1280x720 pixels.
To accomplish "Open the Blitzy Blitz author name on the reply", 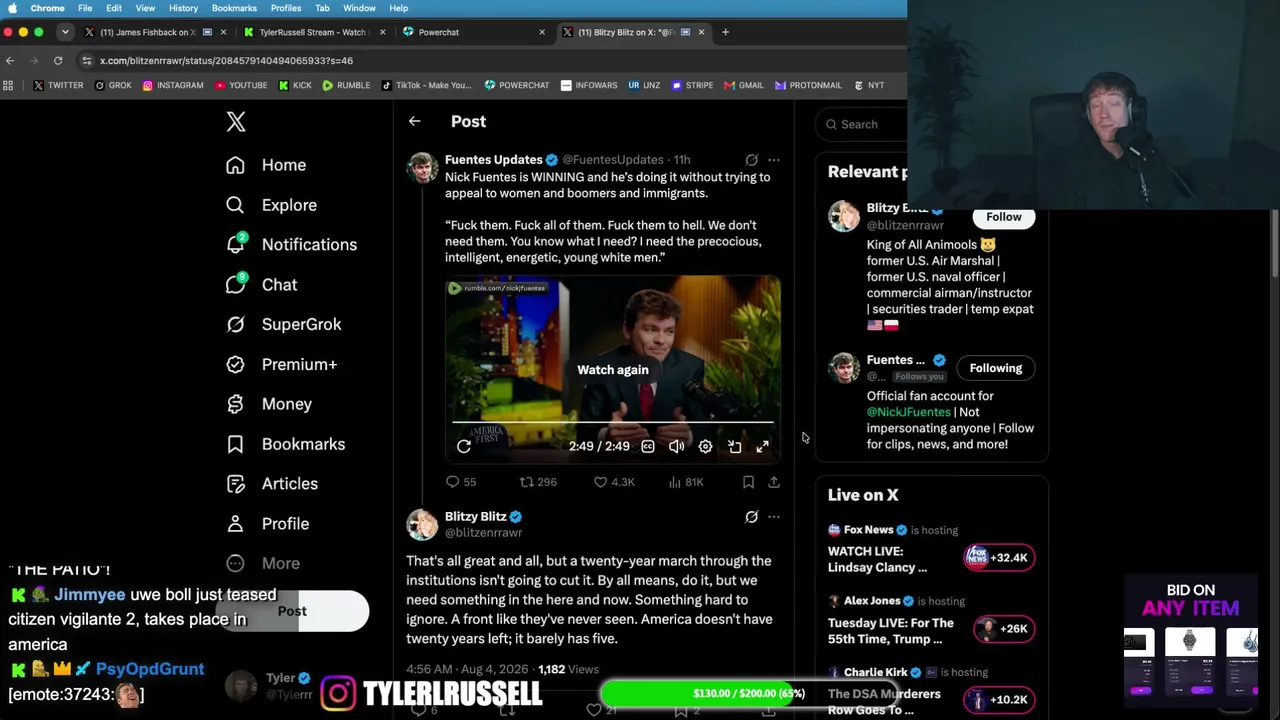I will 476,517.
